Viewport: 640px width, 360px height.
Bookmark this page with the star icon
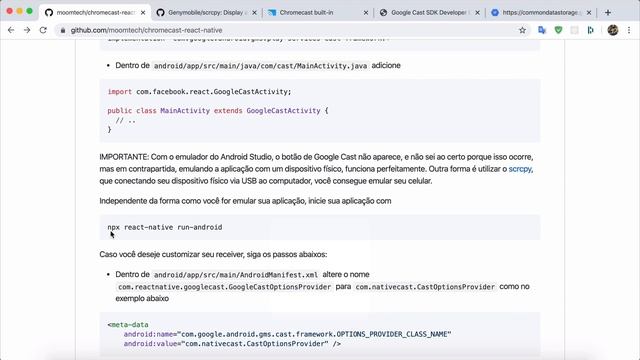pyautogui.click(x=522, y=30)
